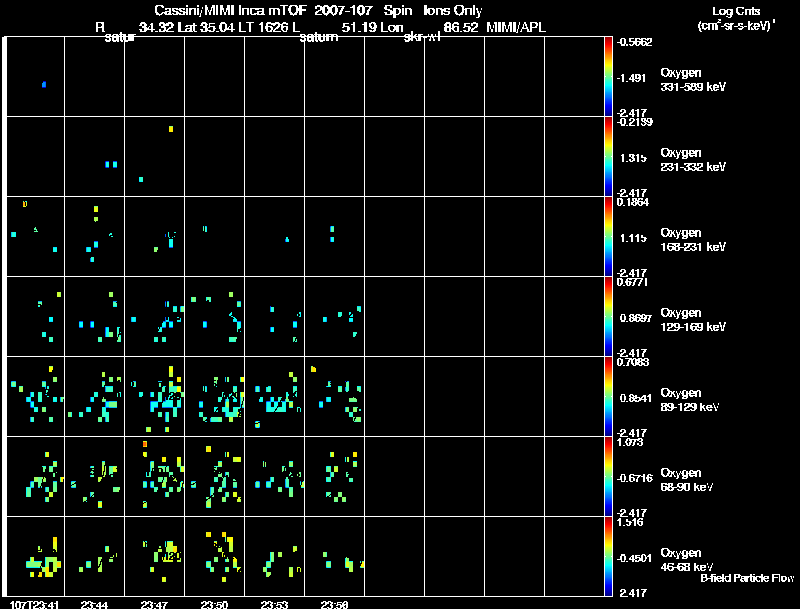
Task: Click the color bar for the 46-68 keV row
Action: pos(608,556)
